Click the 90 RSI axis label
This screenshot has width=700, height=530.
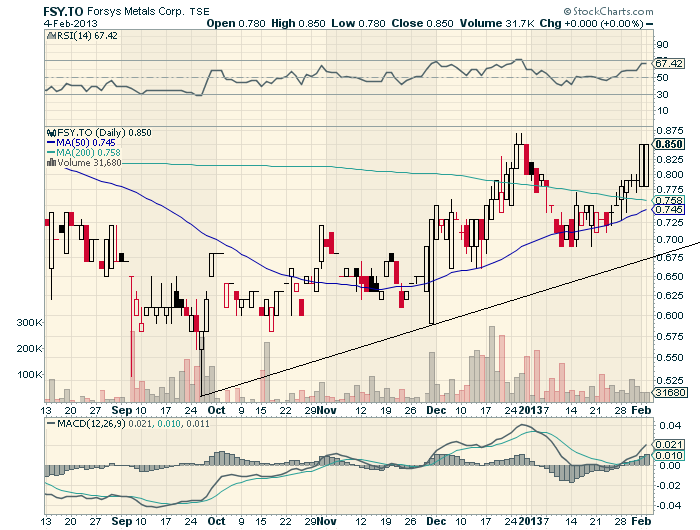click(x=662, y=44)
